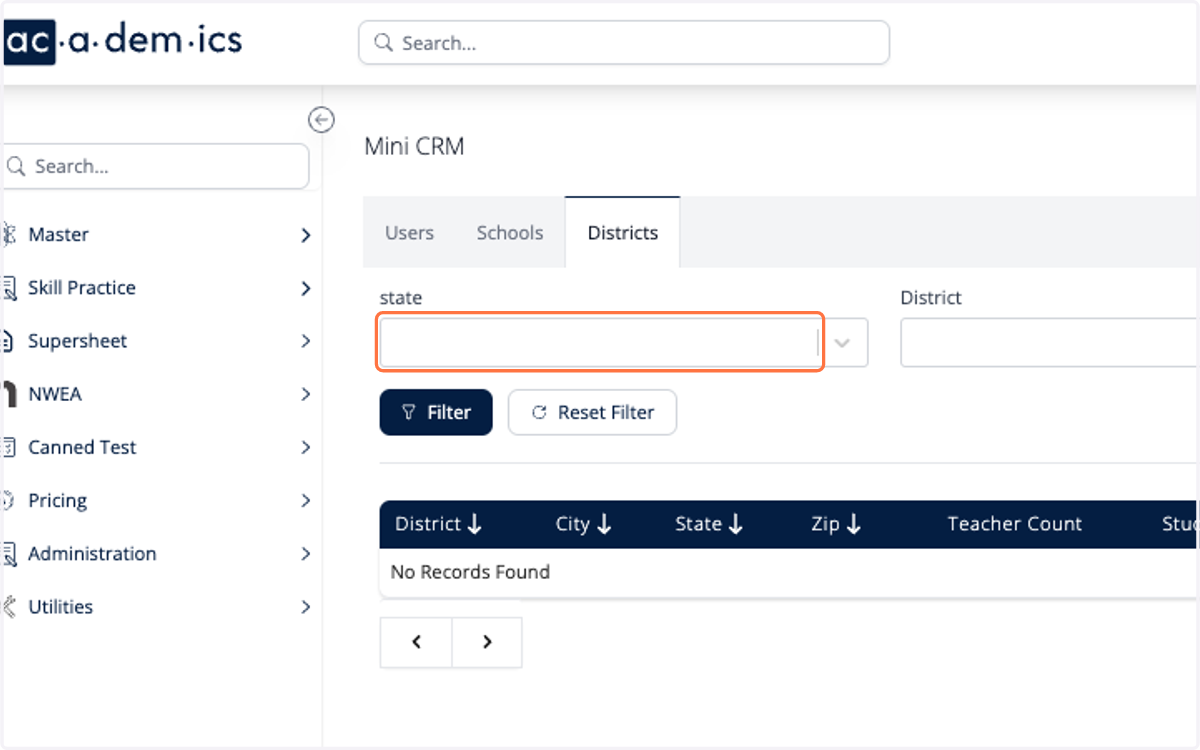
Task: Switch to the Users tab
Action: 409,232
